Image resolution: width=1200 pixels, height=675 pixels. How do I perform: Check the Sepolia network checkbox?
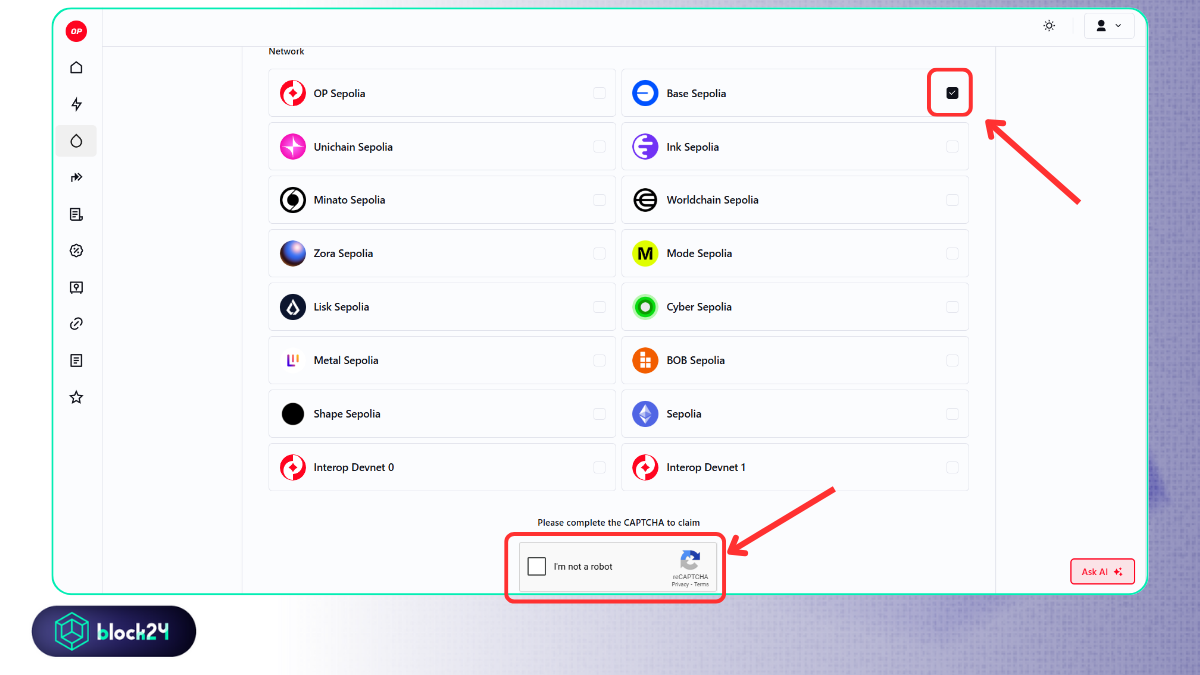952,414
